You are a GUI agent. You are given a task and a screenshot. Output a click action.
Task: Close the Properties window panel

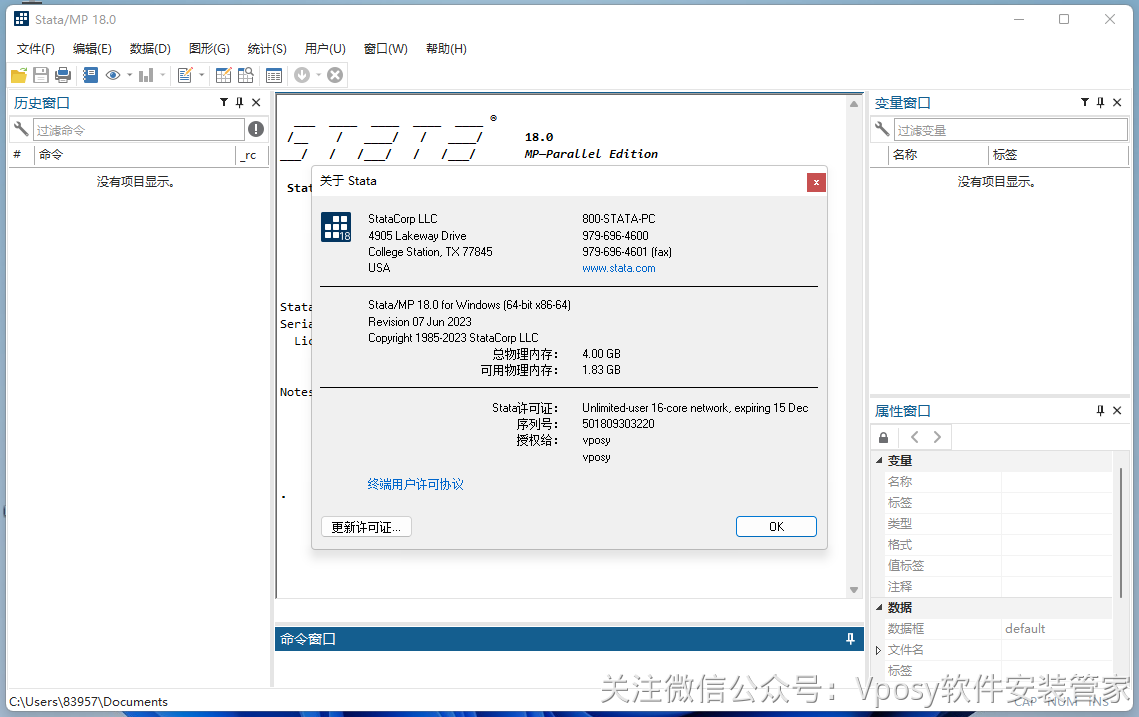click(x=1117, y=410)
